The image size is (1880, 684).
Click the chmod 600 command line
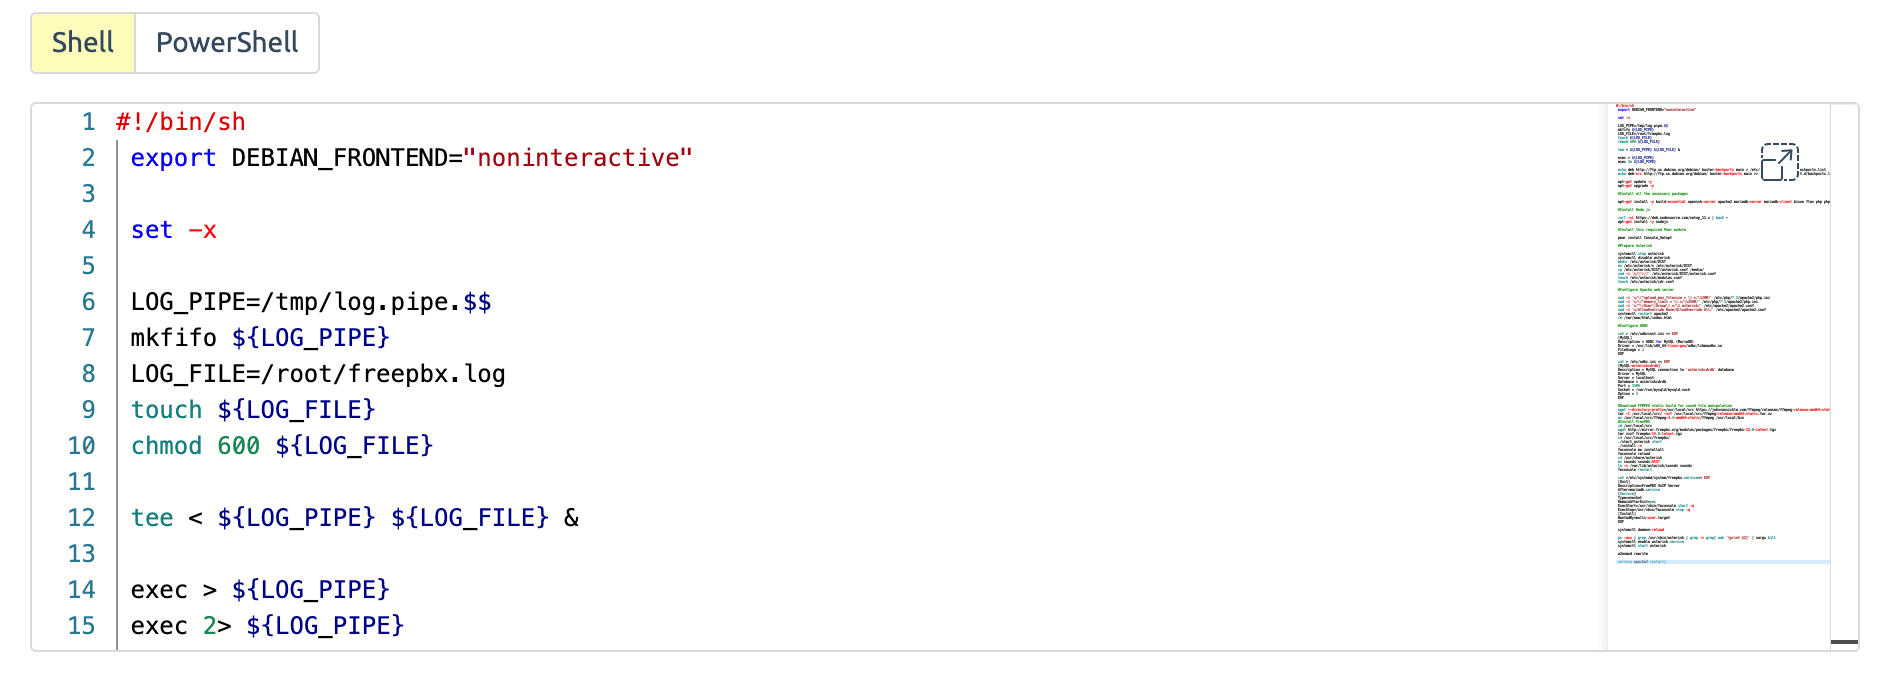tap(282, 446)
